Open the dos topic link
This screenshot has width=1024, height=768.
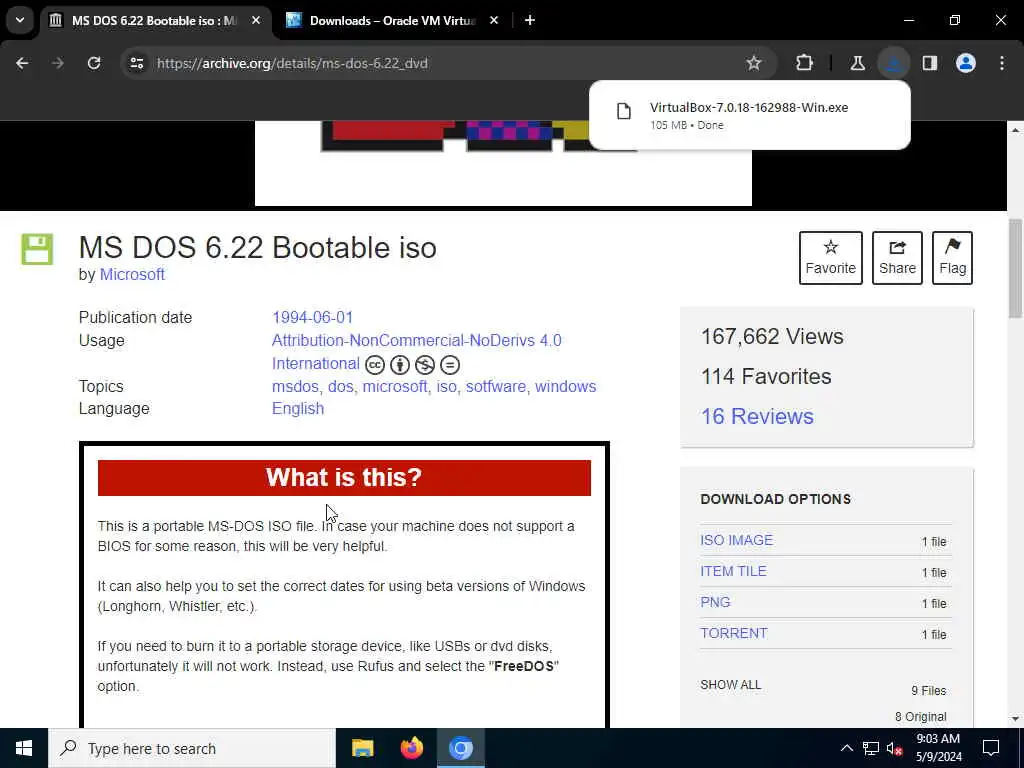pos(340,386)
